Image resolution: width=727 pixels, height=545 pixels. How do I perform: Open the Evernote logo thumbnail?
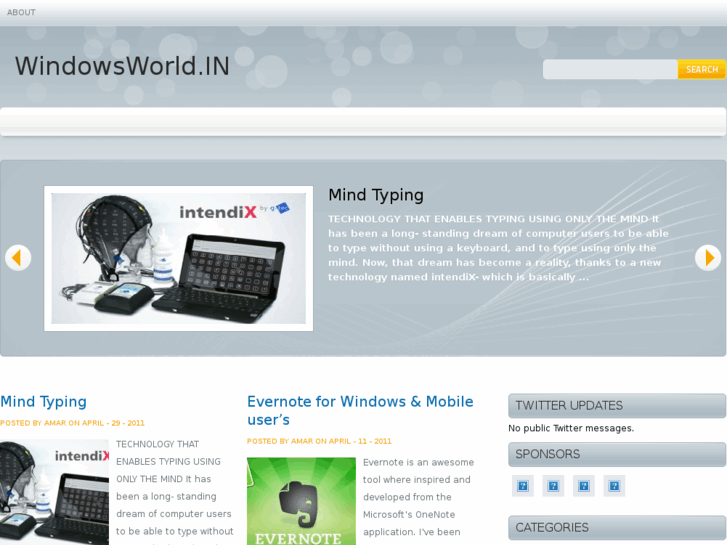click(x=301, y=501)
